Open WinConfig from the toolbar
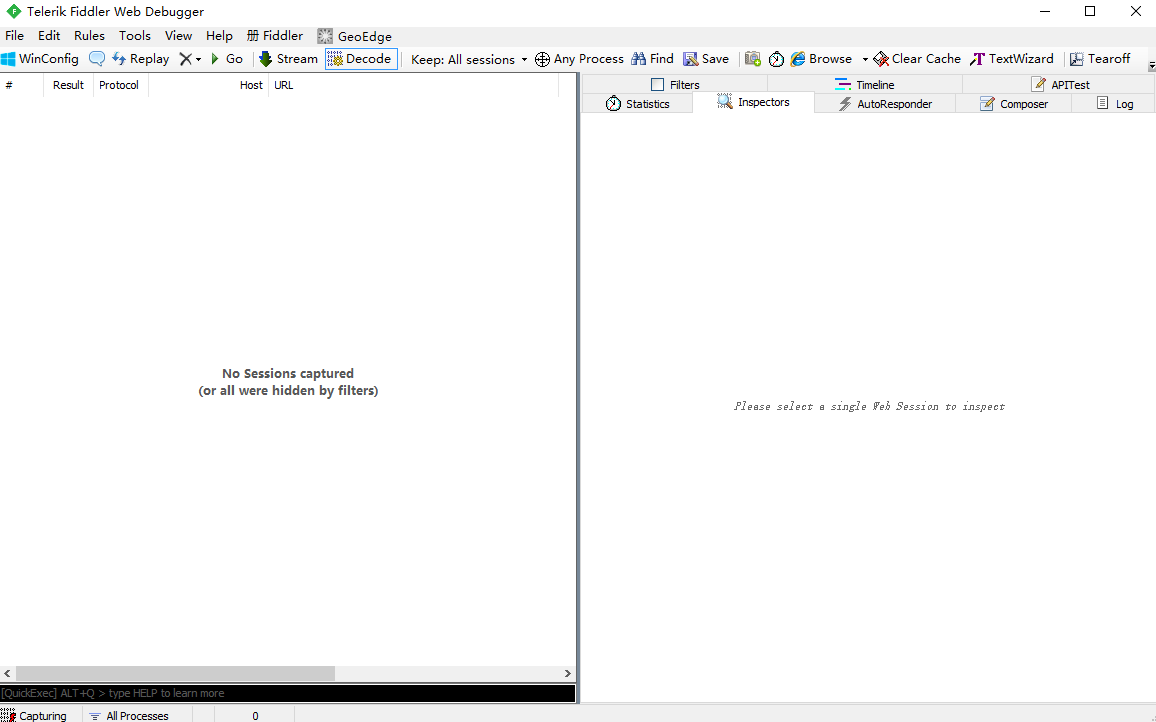The width and height of the screenshot is (1156, 722). point(41,59)
